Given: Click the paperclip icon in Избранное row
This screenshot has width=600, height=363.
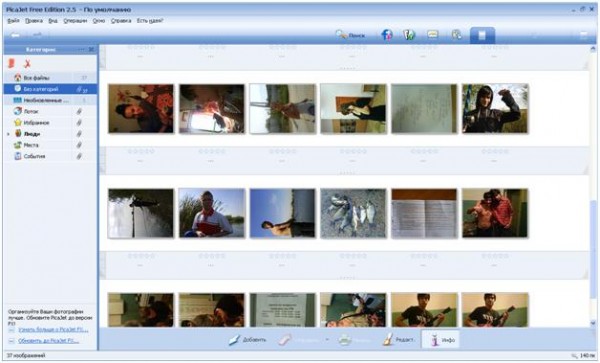Looking at the screenshot, I should pos(79,123).
